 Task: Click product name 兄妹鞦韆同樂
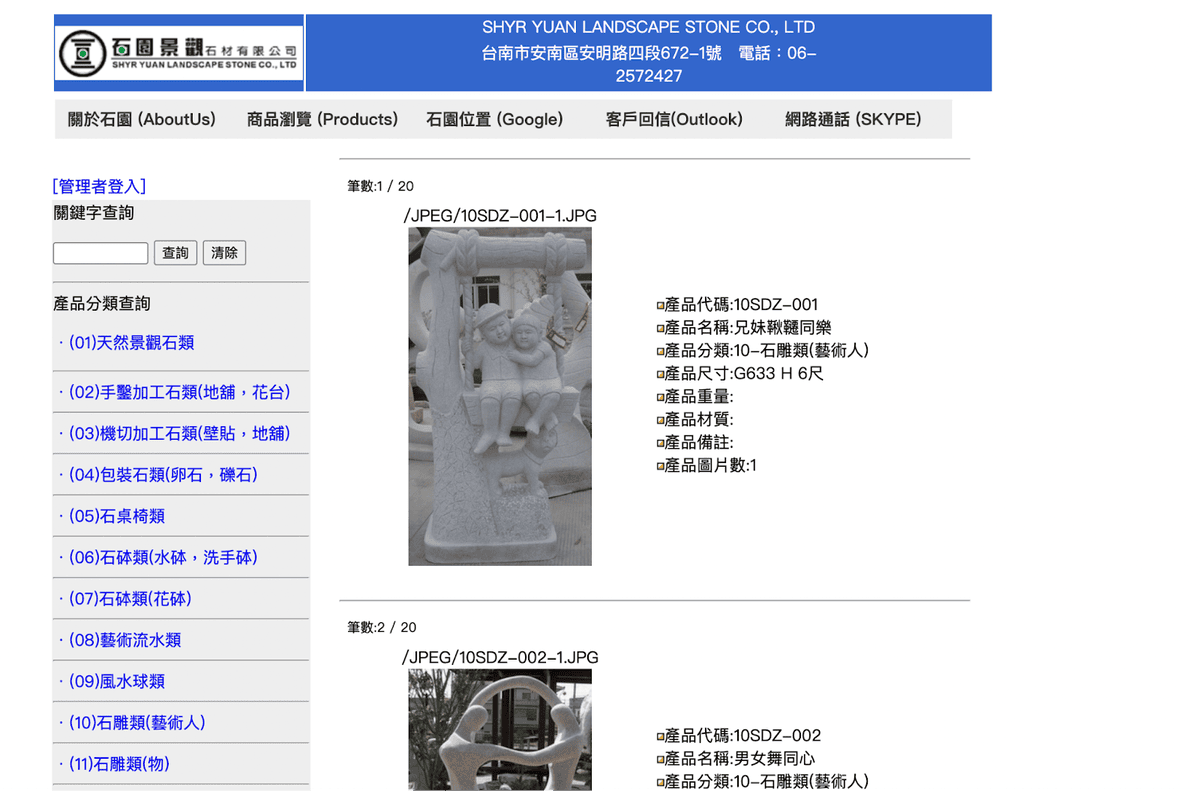coord(783,328)
